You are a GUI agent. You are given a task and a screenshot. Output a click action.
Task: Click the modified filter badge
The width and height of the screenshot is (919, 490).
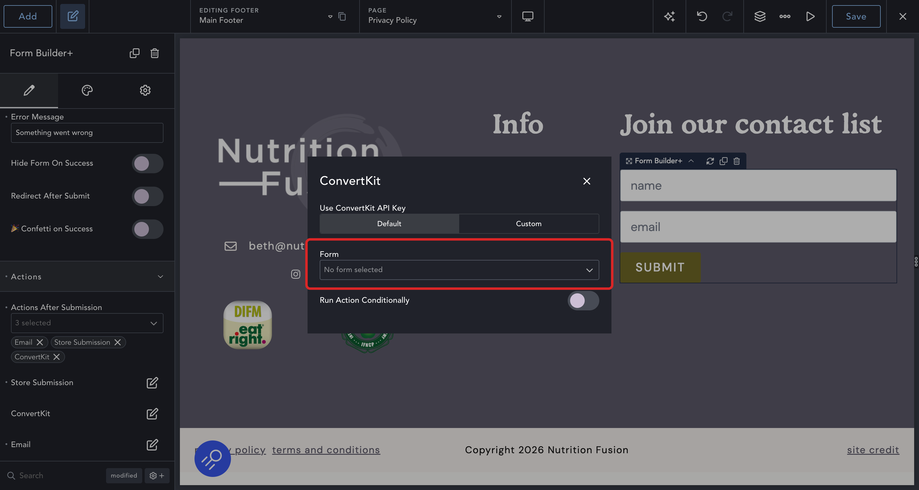124,475
